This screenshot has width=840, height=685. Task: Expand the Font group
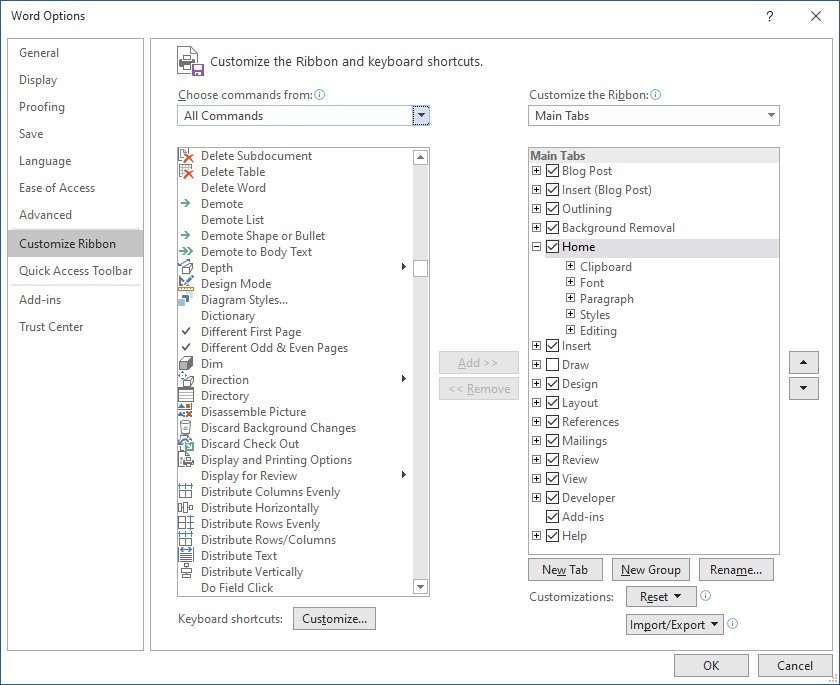pyautogui.click(x=571, y=282)
